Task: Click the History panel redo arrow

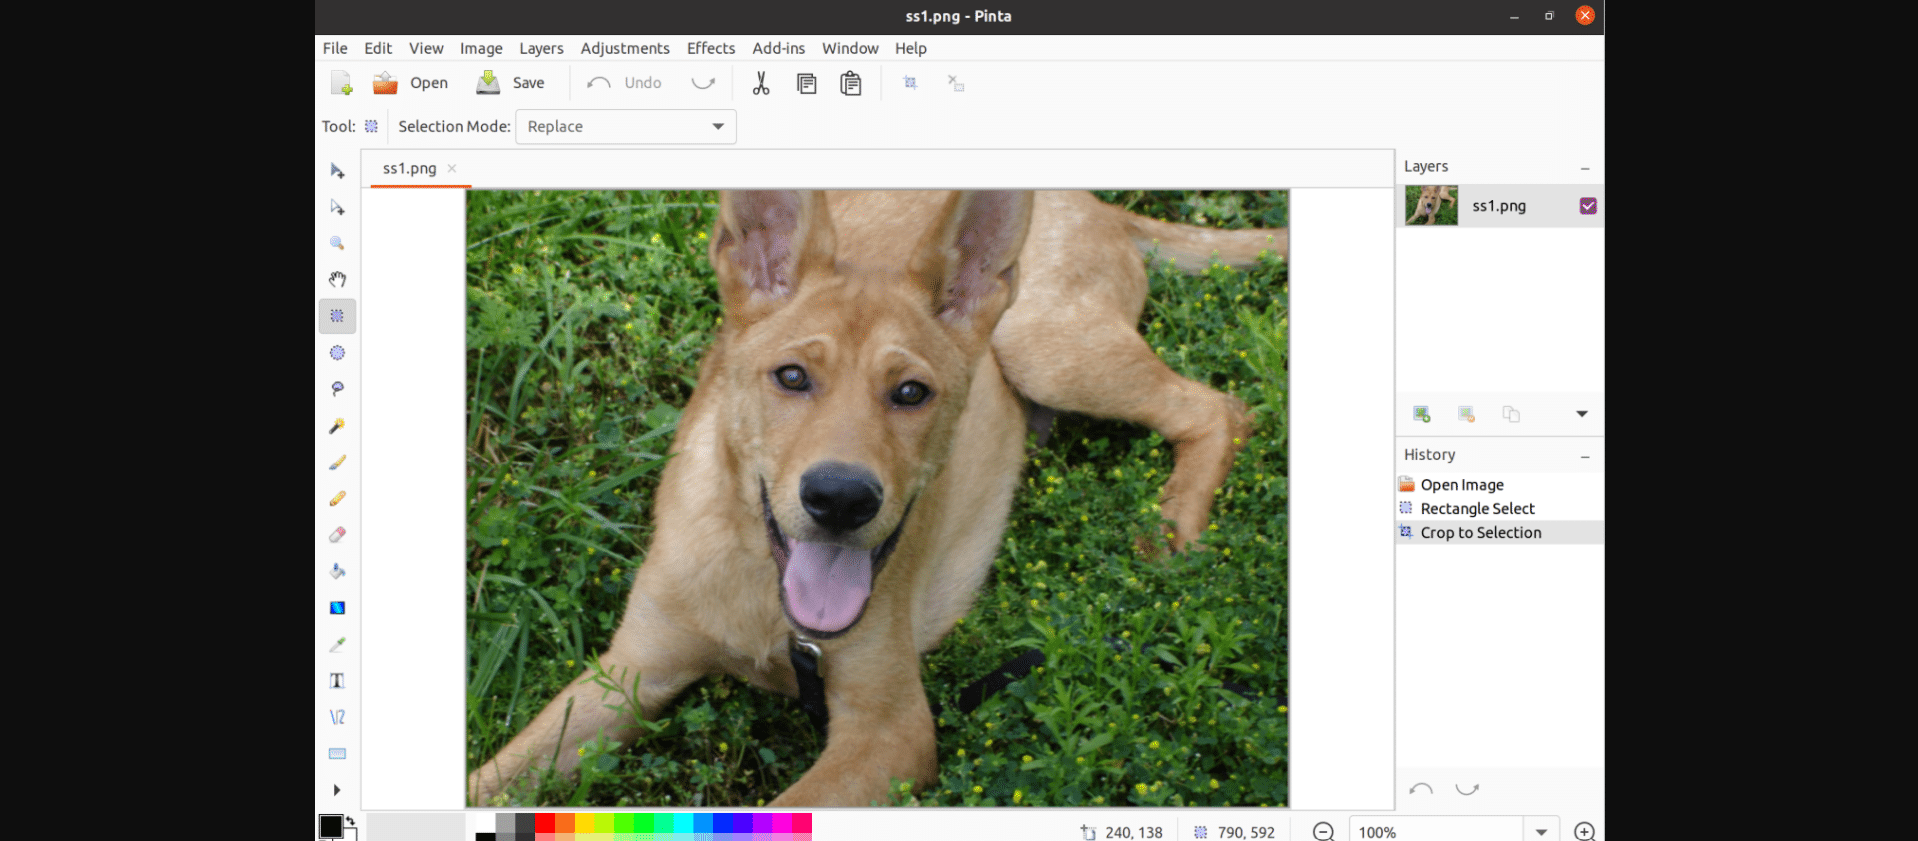Action: click(x=1467, y=789)
